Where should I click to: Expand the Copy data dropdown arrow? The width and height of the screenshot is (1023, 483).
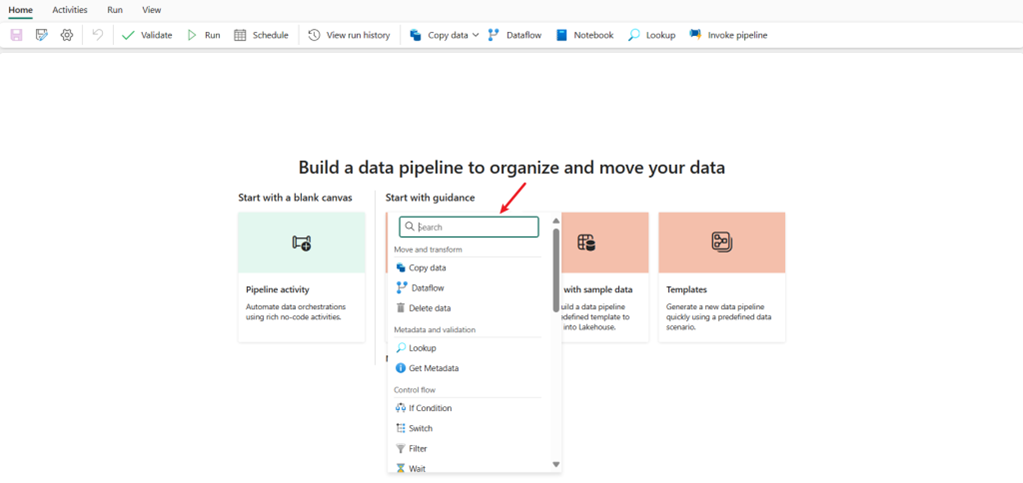(476, 35)
